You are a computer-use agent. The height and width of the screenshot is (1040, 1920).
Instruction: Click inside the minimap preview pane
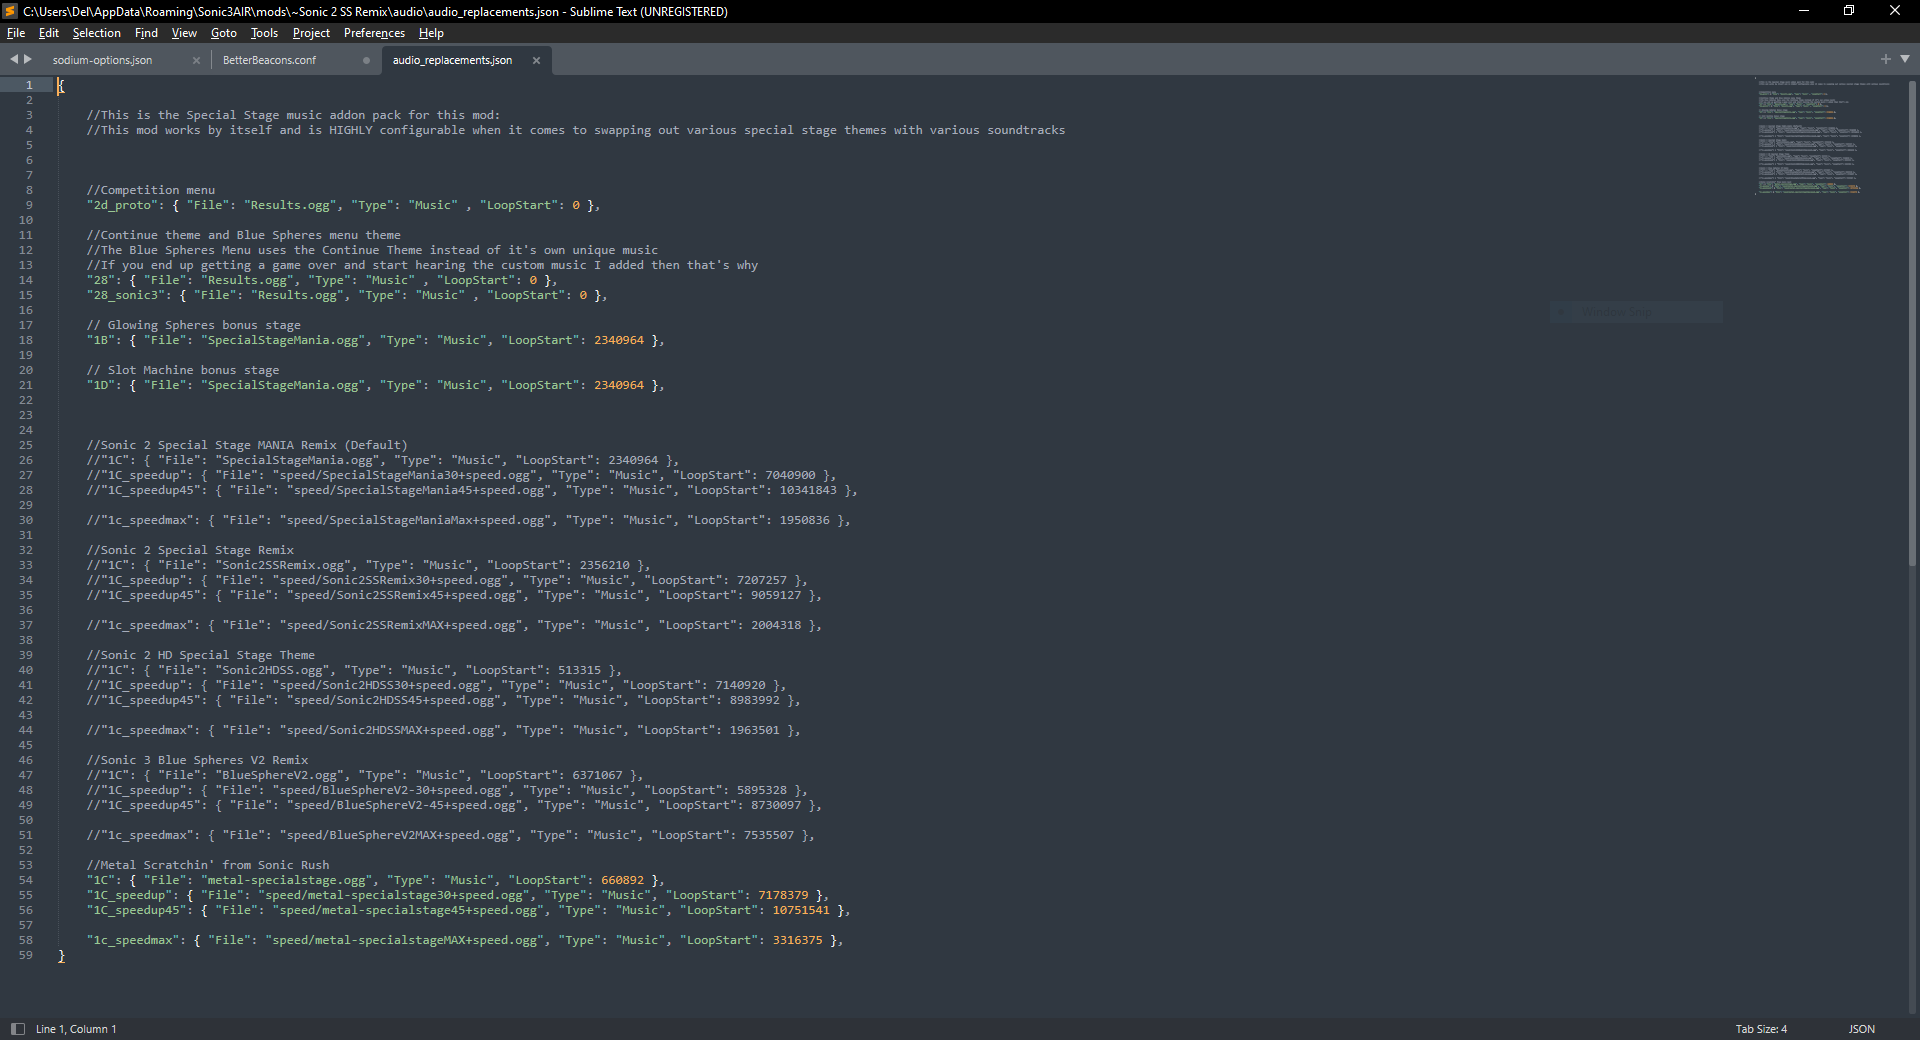1810,140
